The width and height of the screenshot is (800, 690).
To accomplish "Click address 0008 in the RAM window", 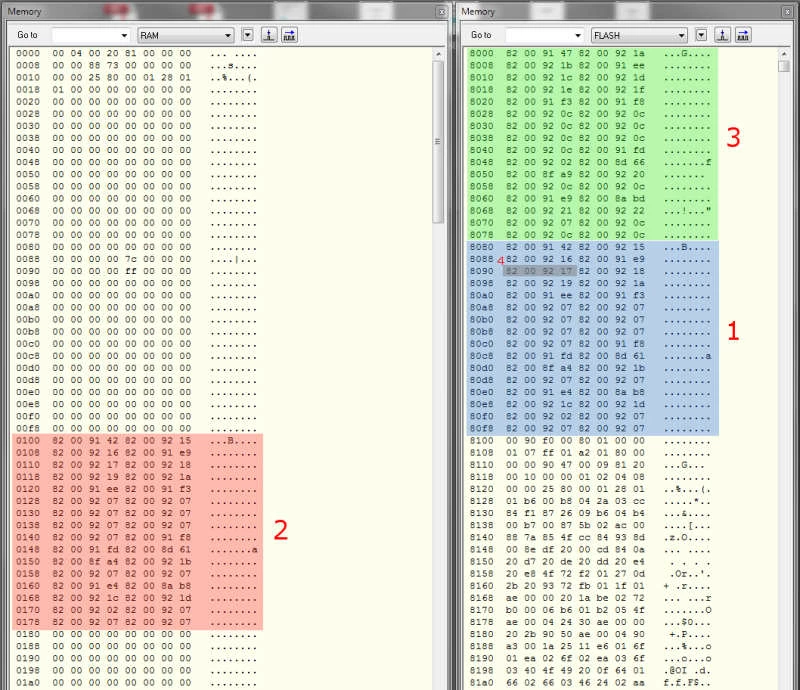I will click(x=28, y=65).
